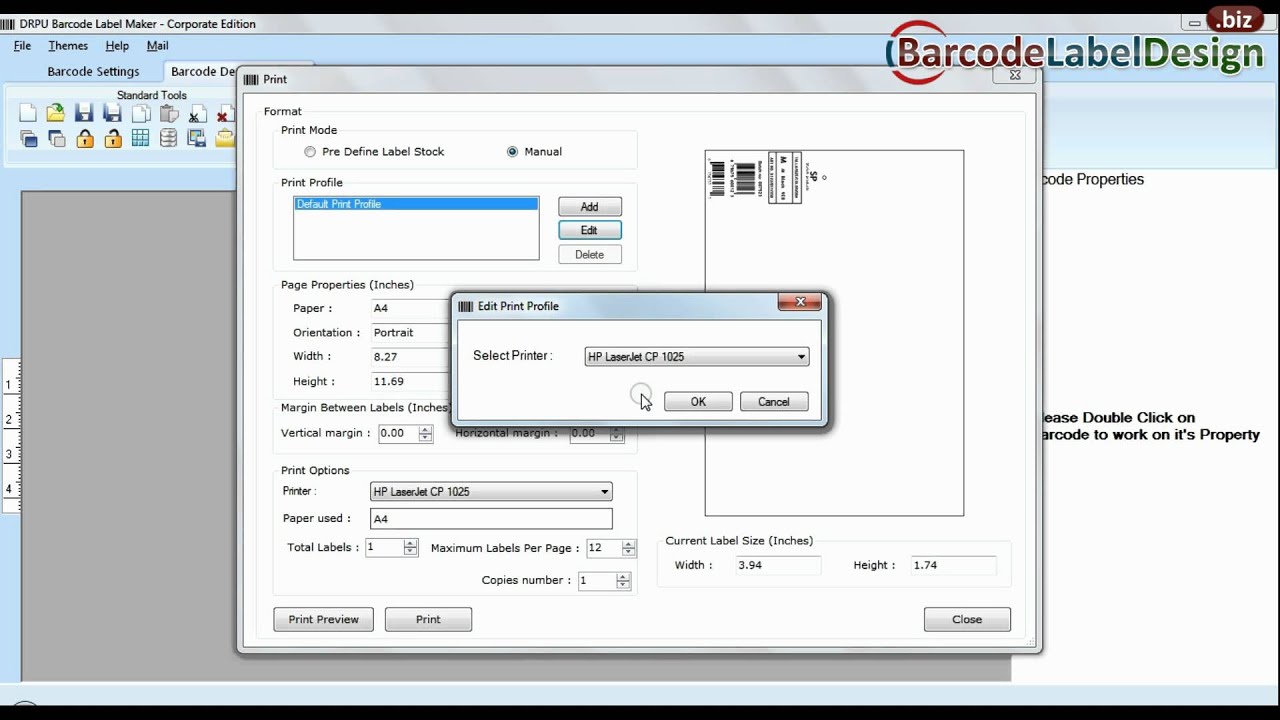Click Cancel in Edit Print Profile dialog
This screenshot has width=1280, height=720.
(773, 402)
